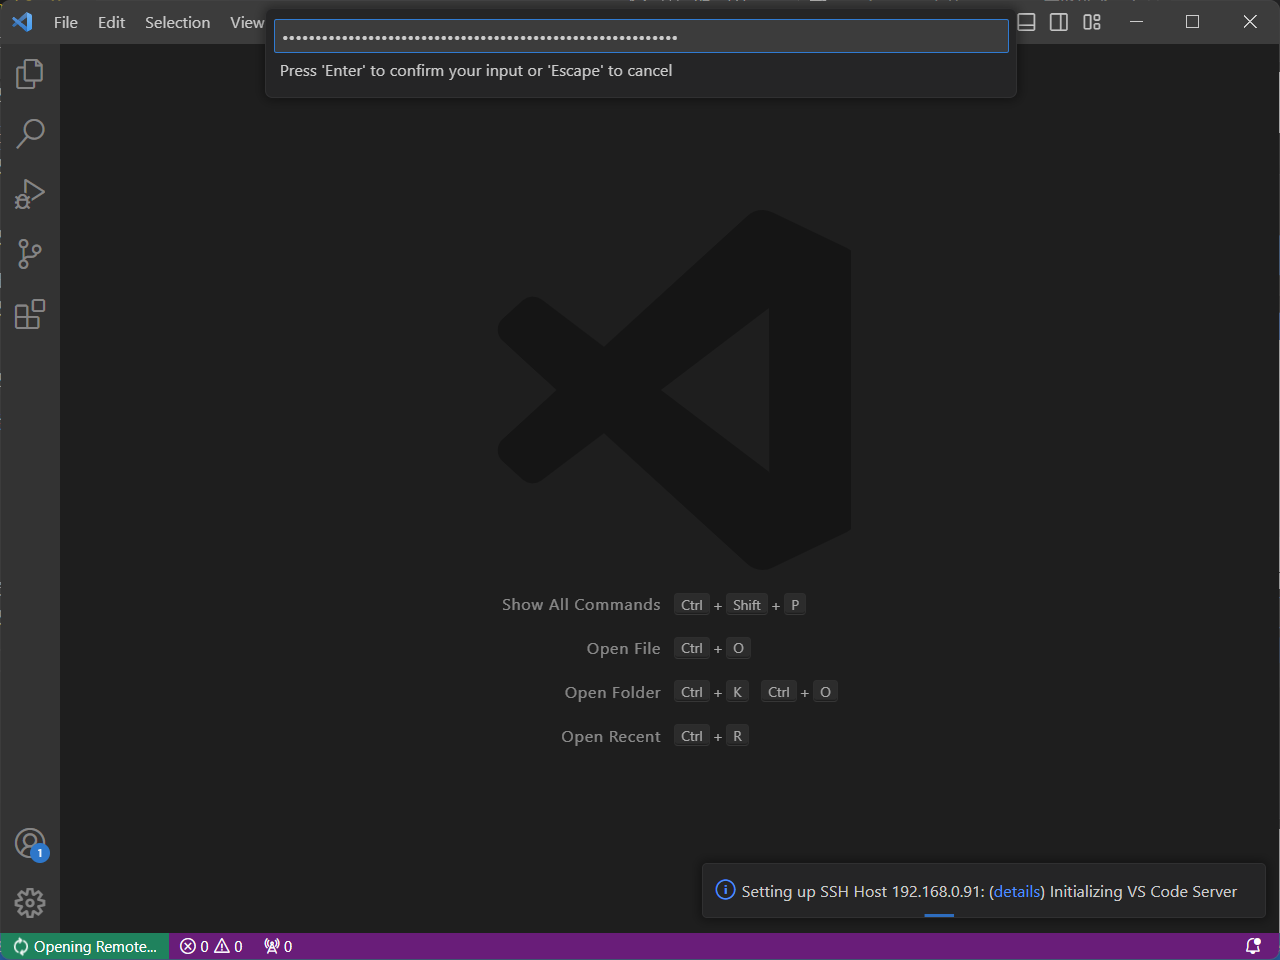Open the File menu
The width and height of the screenshot is (1280, 960).
pos(66,22)
